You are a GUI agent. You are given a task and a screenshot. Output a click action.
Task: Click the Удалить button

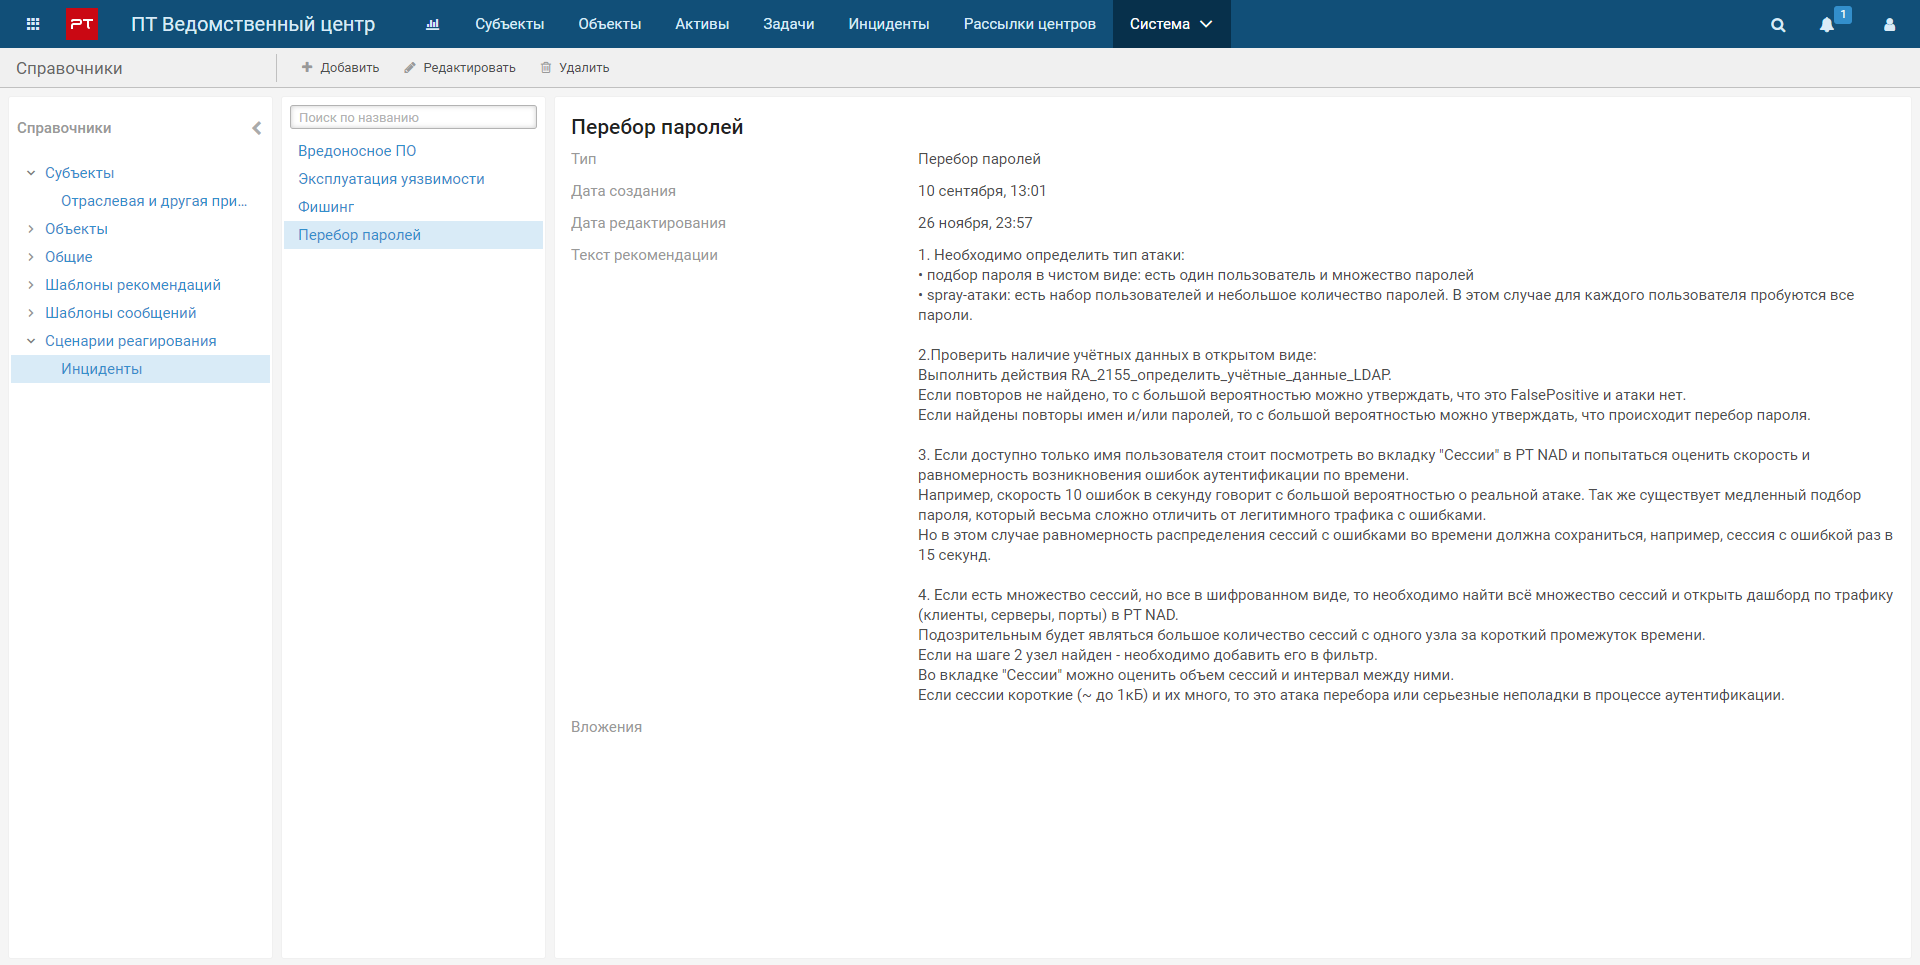coord(575,68)
